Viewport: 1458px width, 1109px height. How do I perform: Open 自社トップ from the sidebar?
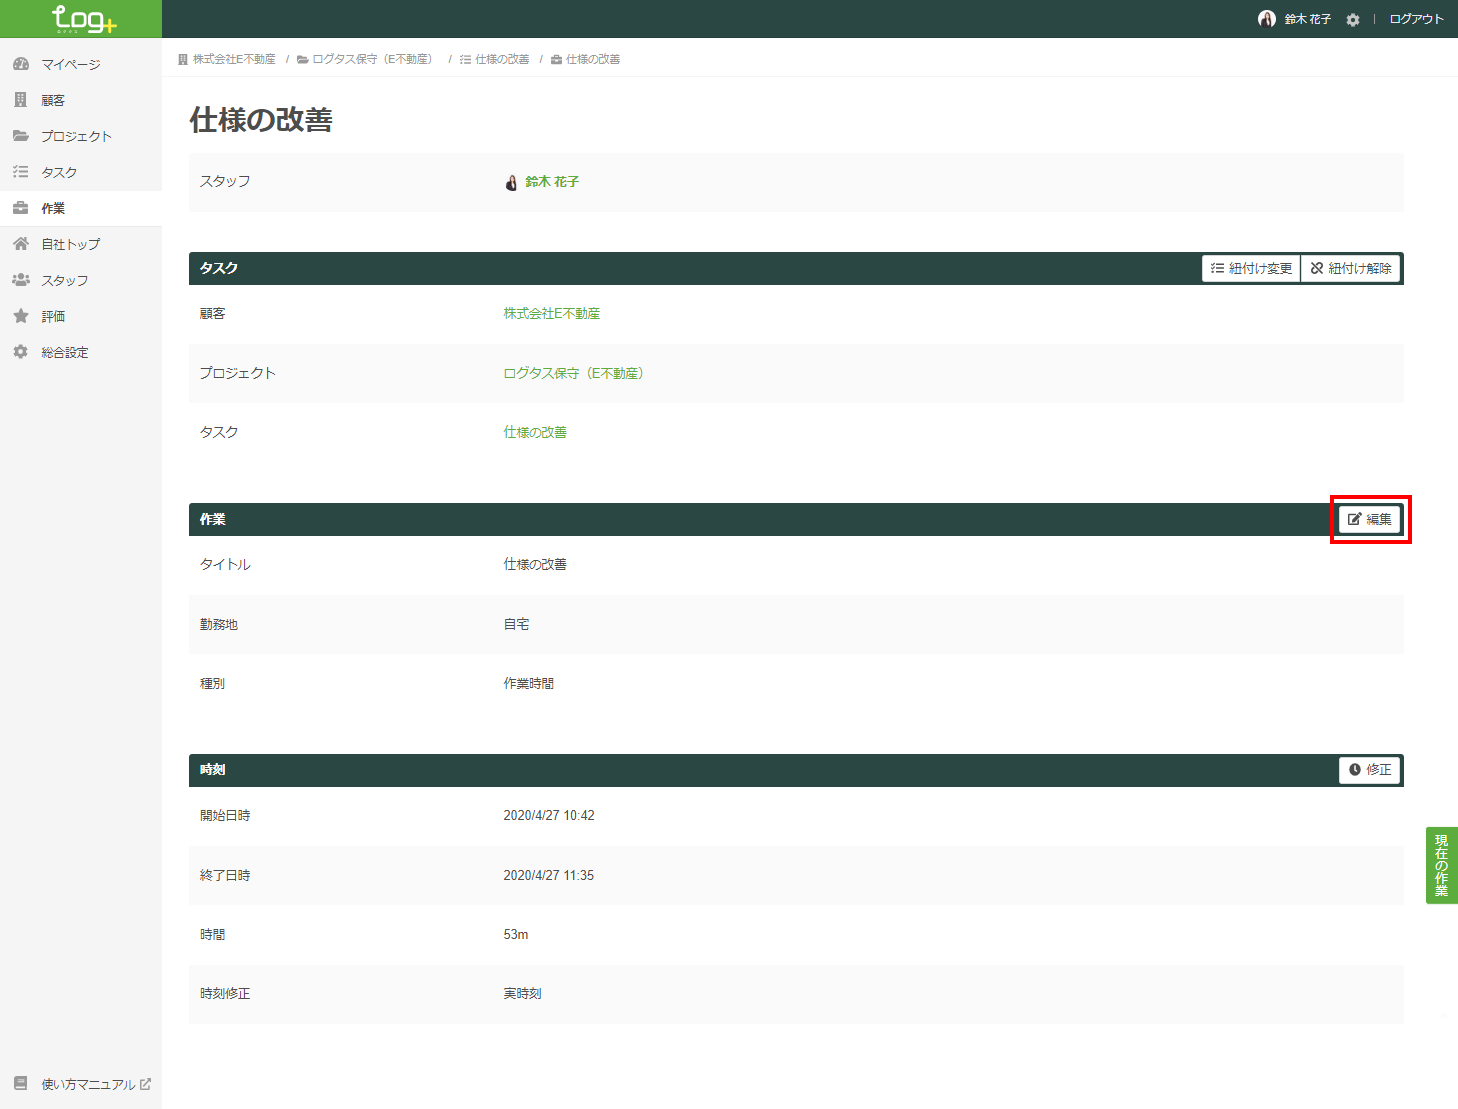[x=70, y=244]
